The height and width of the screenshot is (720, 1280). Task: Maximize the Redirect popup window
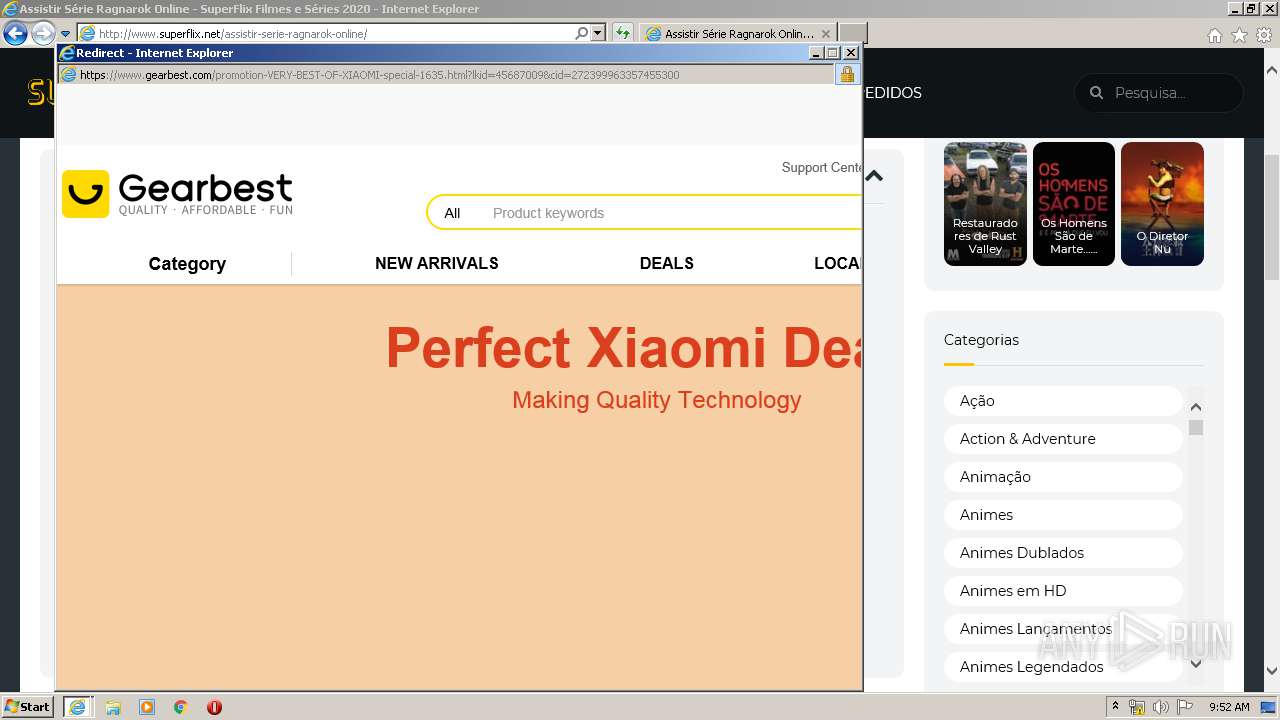click(x=832, y=53)
